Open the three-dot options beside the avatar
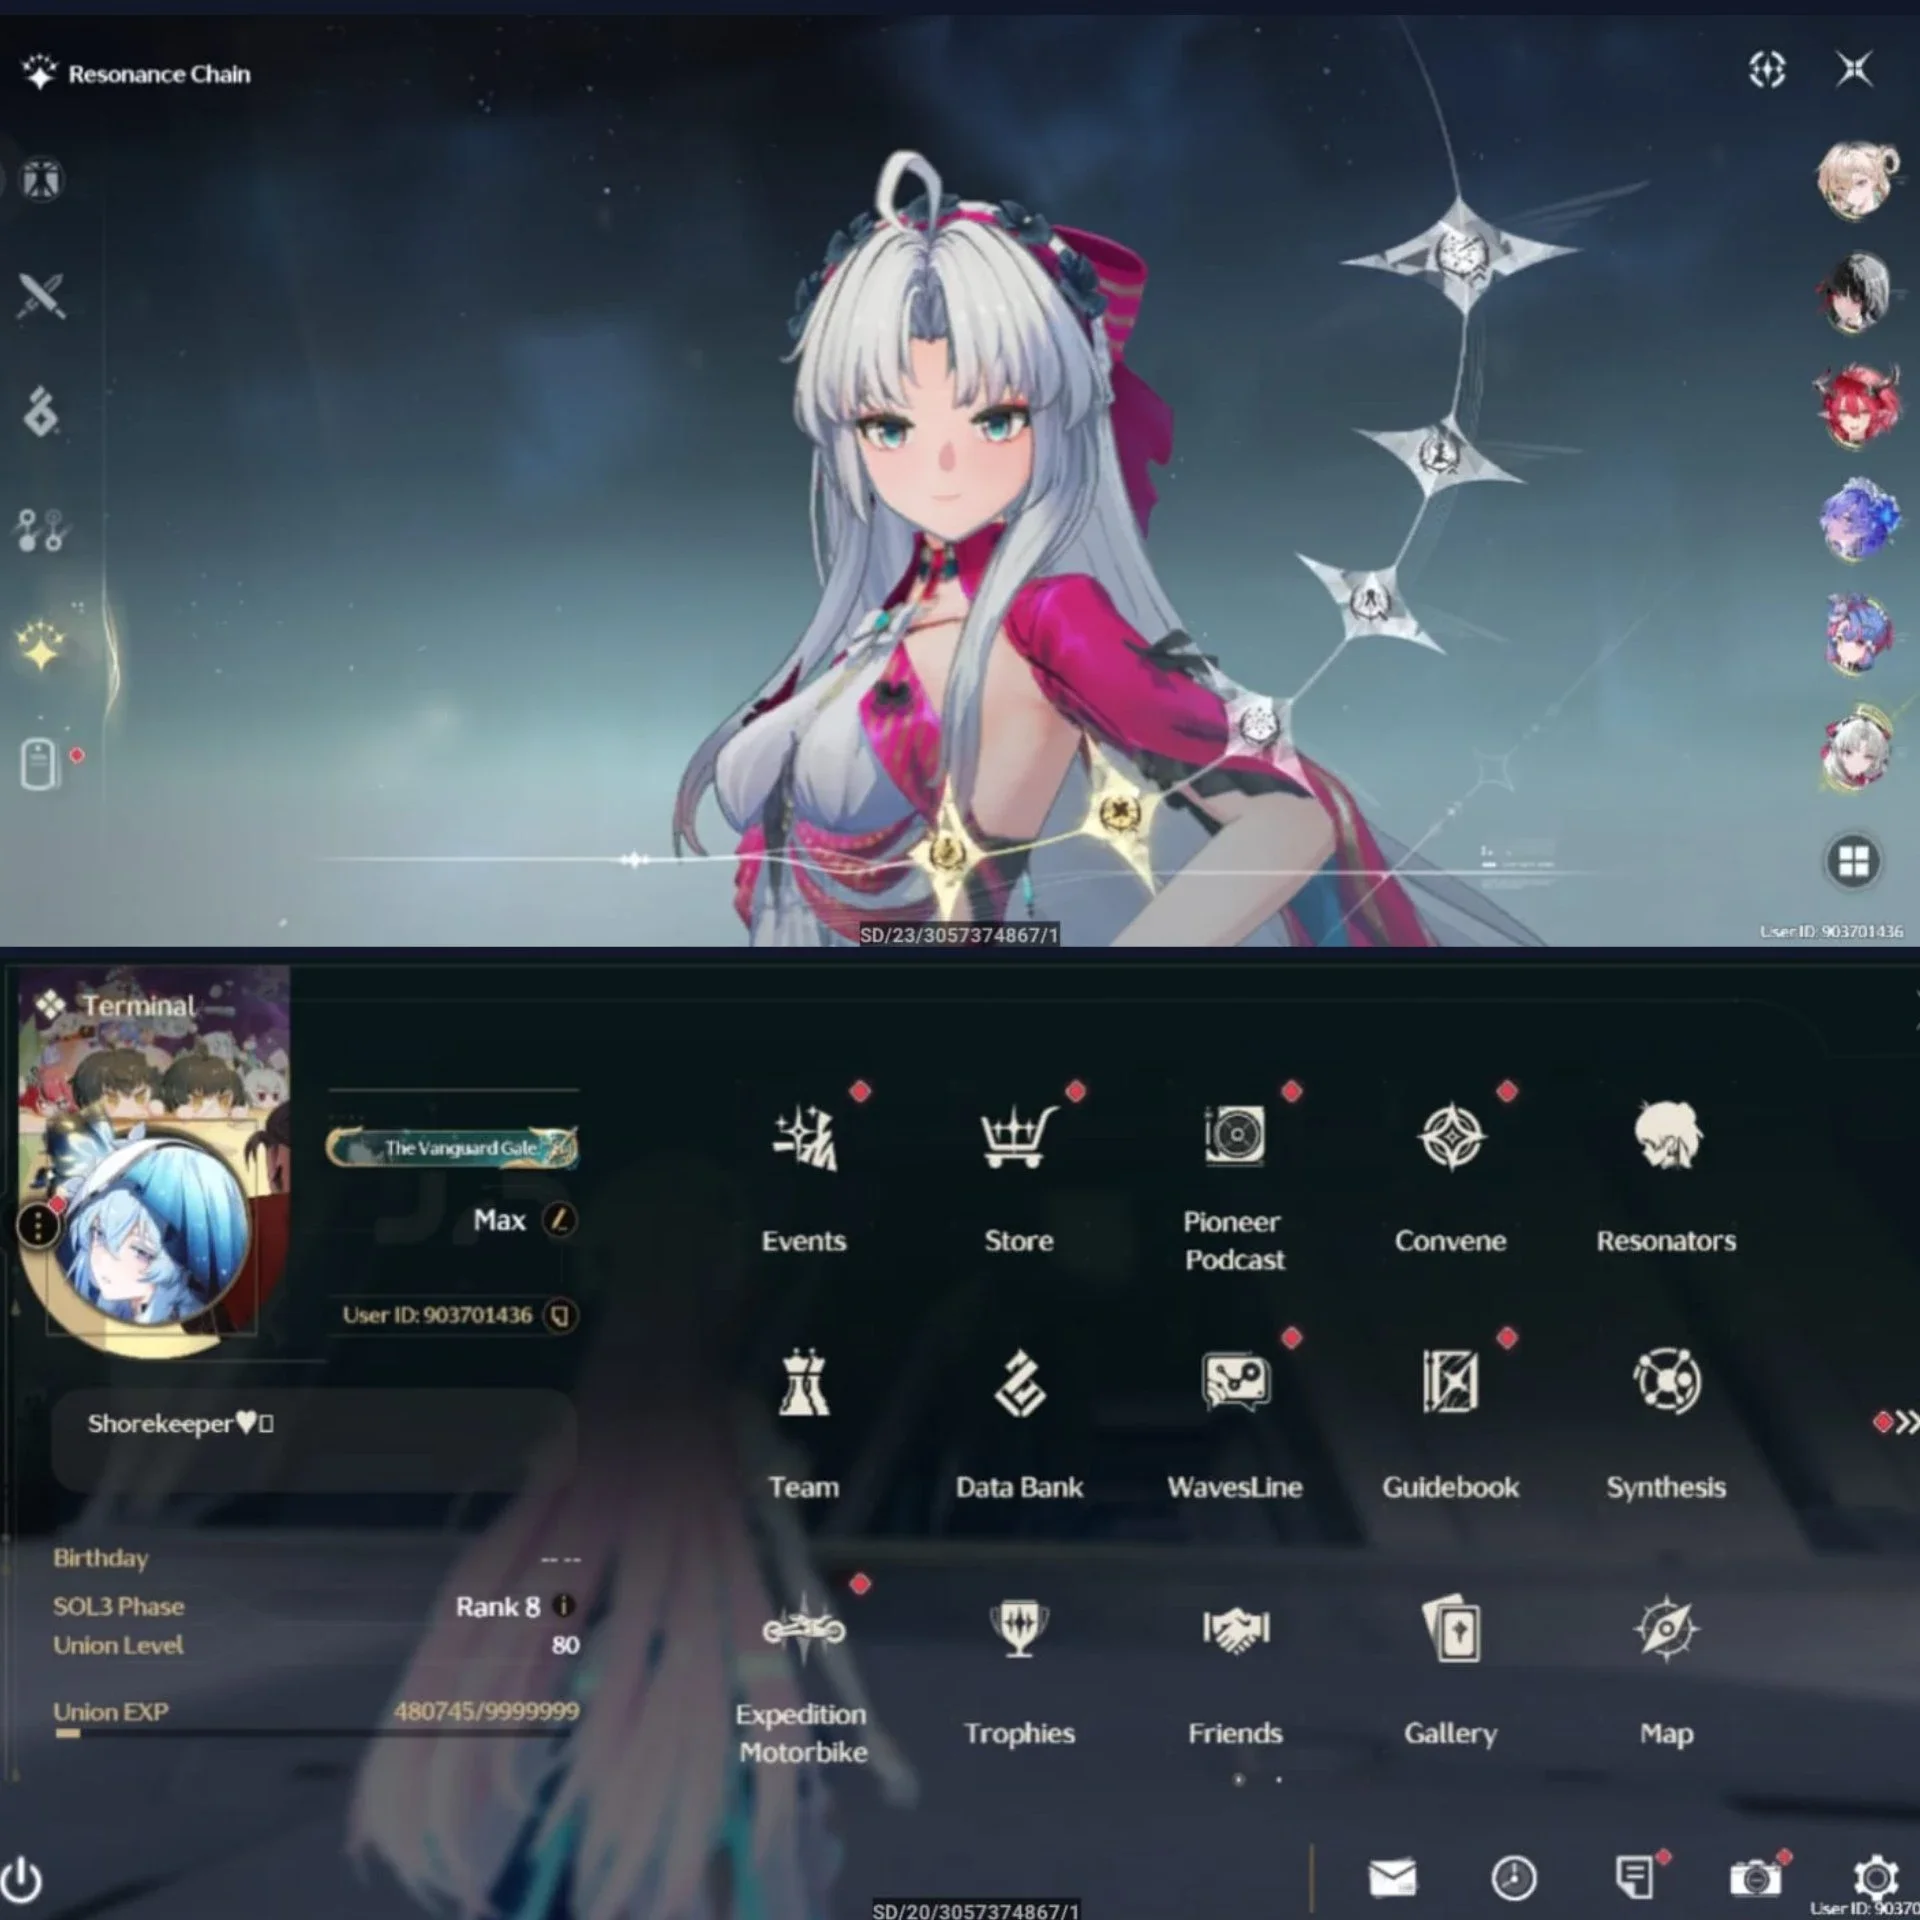Viewport: 1920px width, 1920px height. pyautogui.click(x=37, y=1225)
